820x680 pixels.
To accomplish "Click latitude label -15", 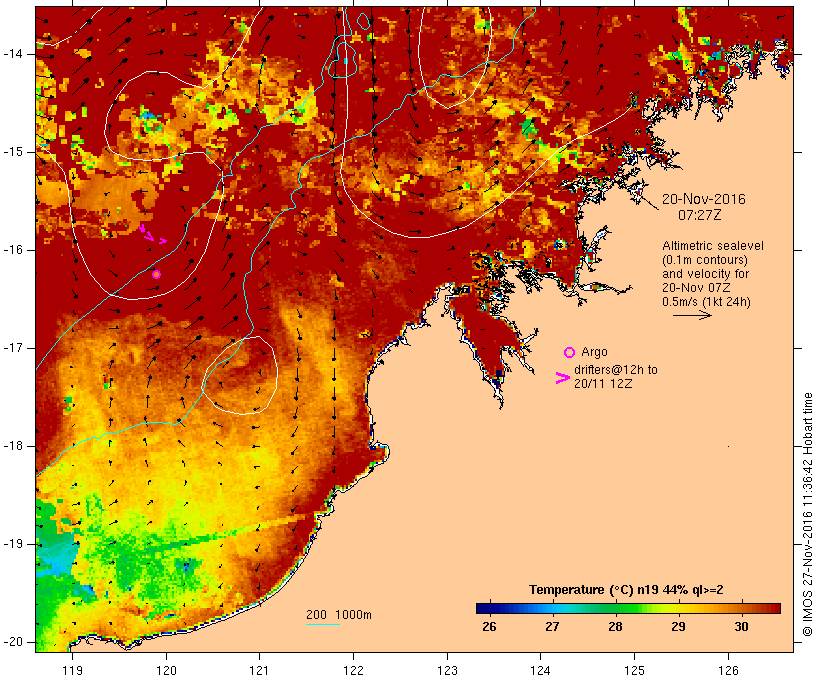I will 13,152.
